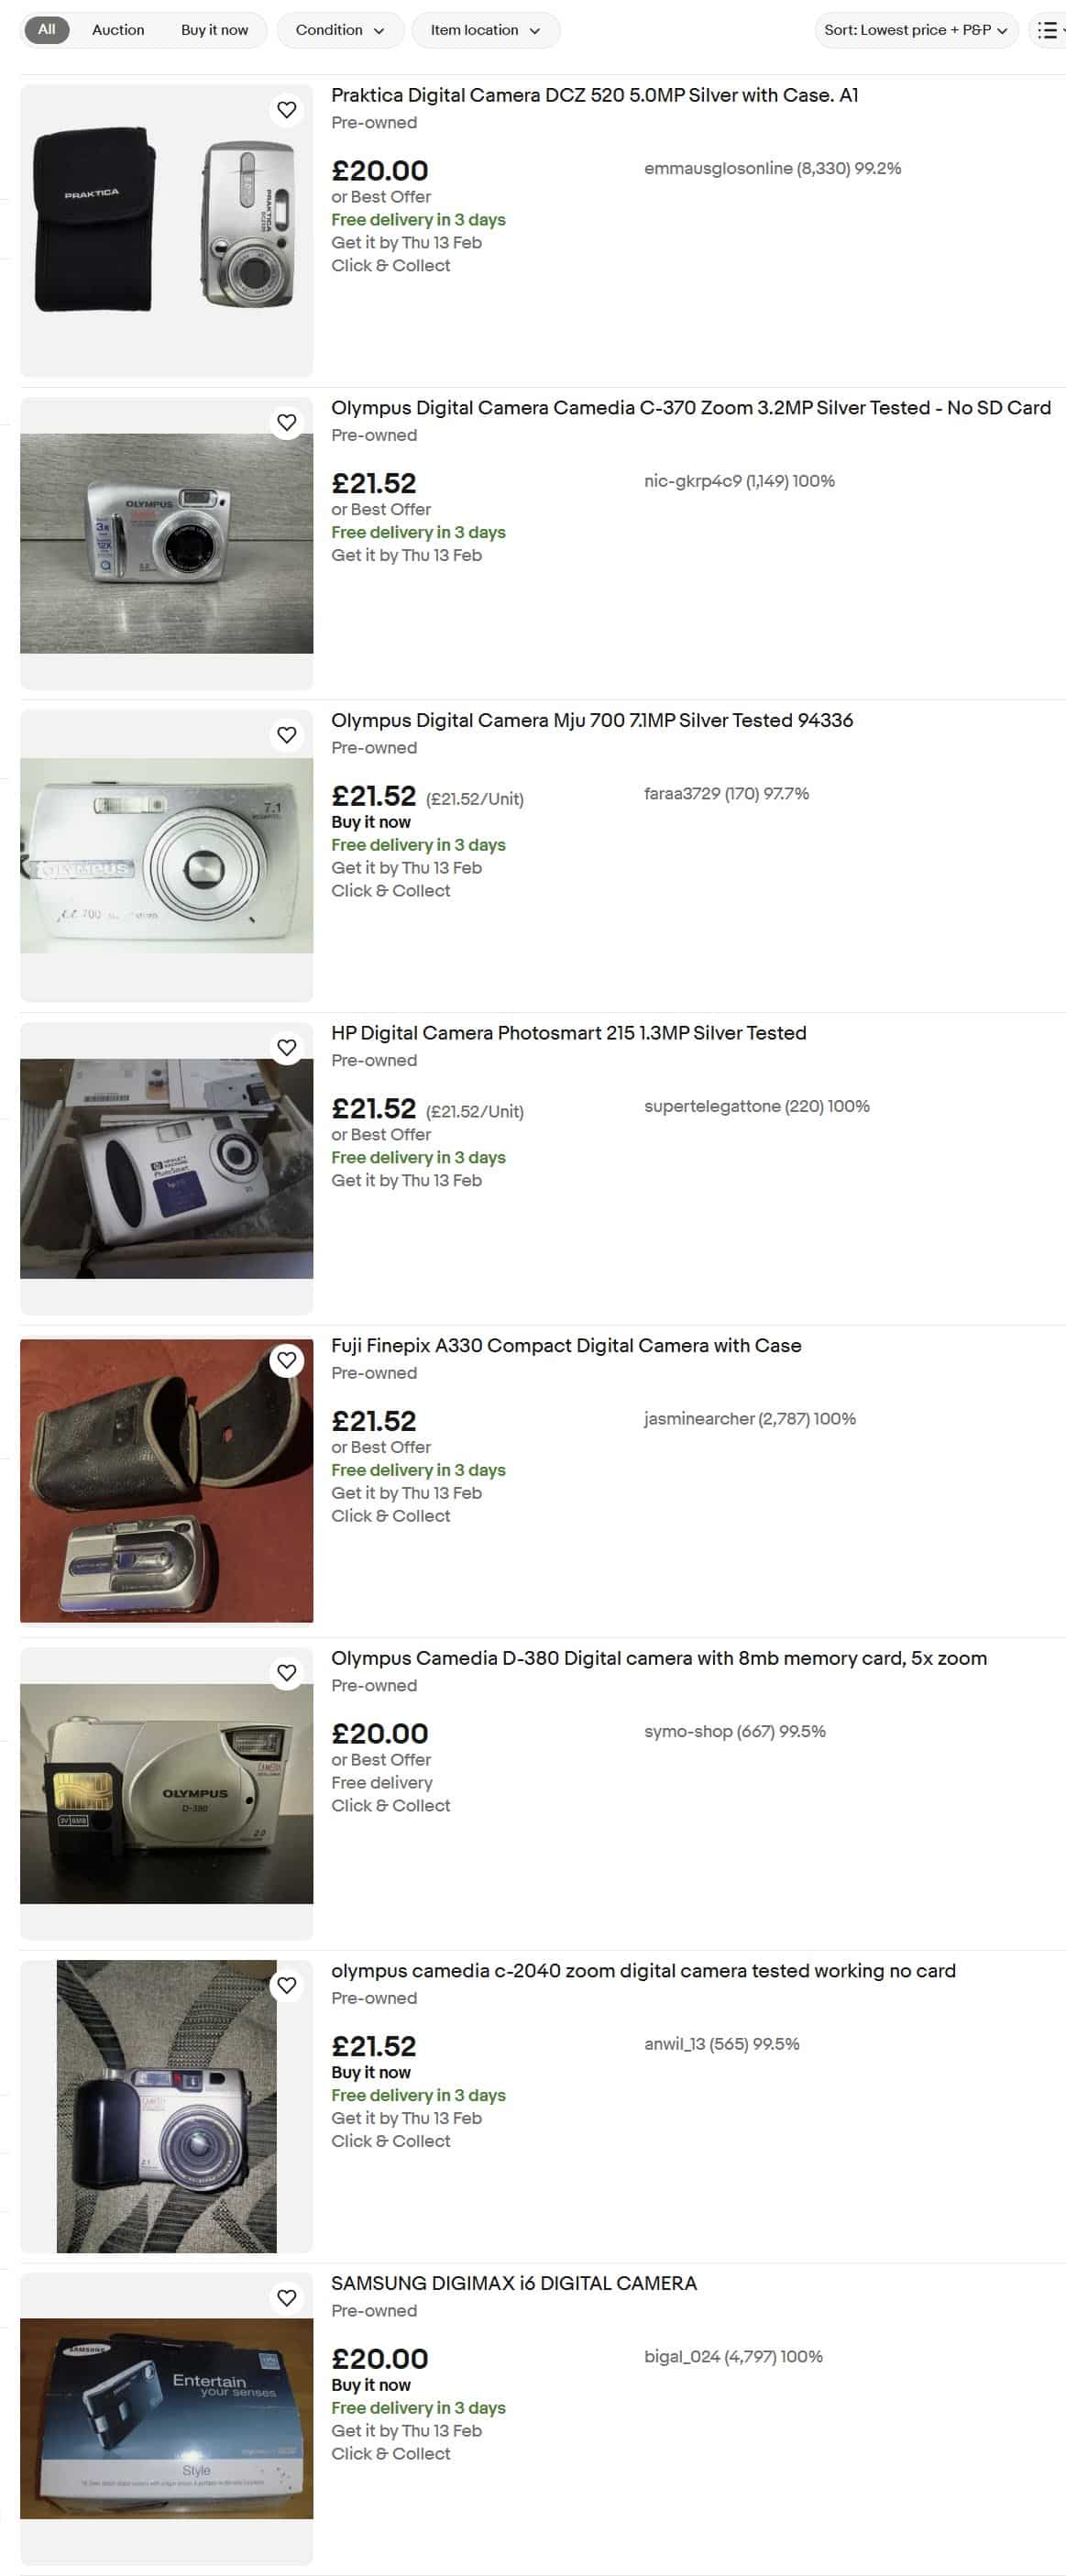
Task: Open the list view options icon
Action: point(1049,30)
